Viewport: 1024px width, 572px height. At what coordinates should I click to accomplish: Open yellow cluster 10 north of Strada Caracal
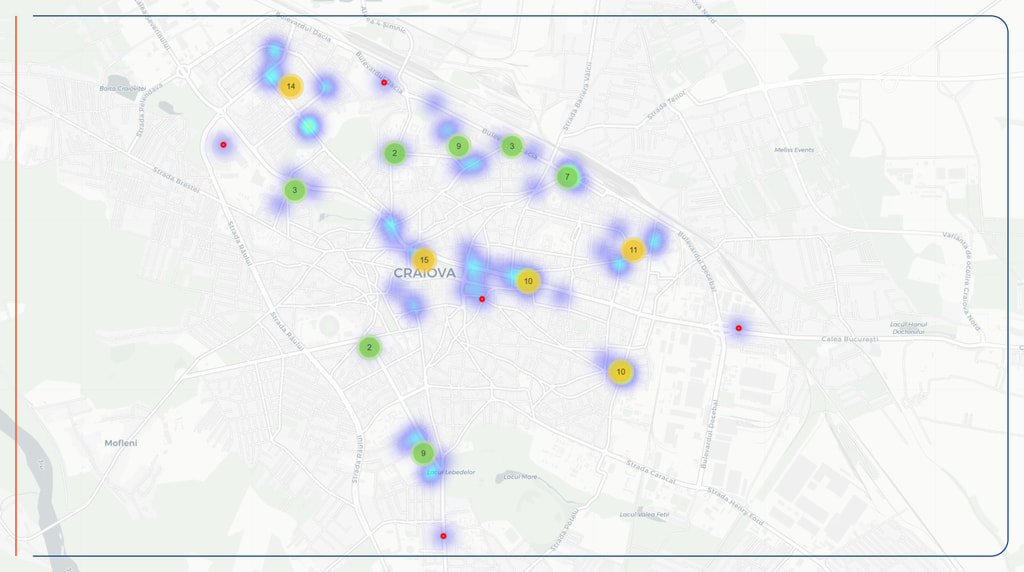620,372
